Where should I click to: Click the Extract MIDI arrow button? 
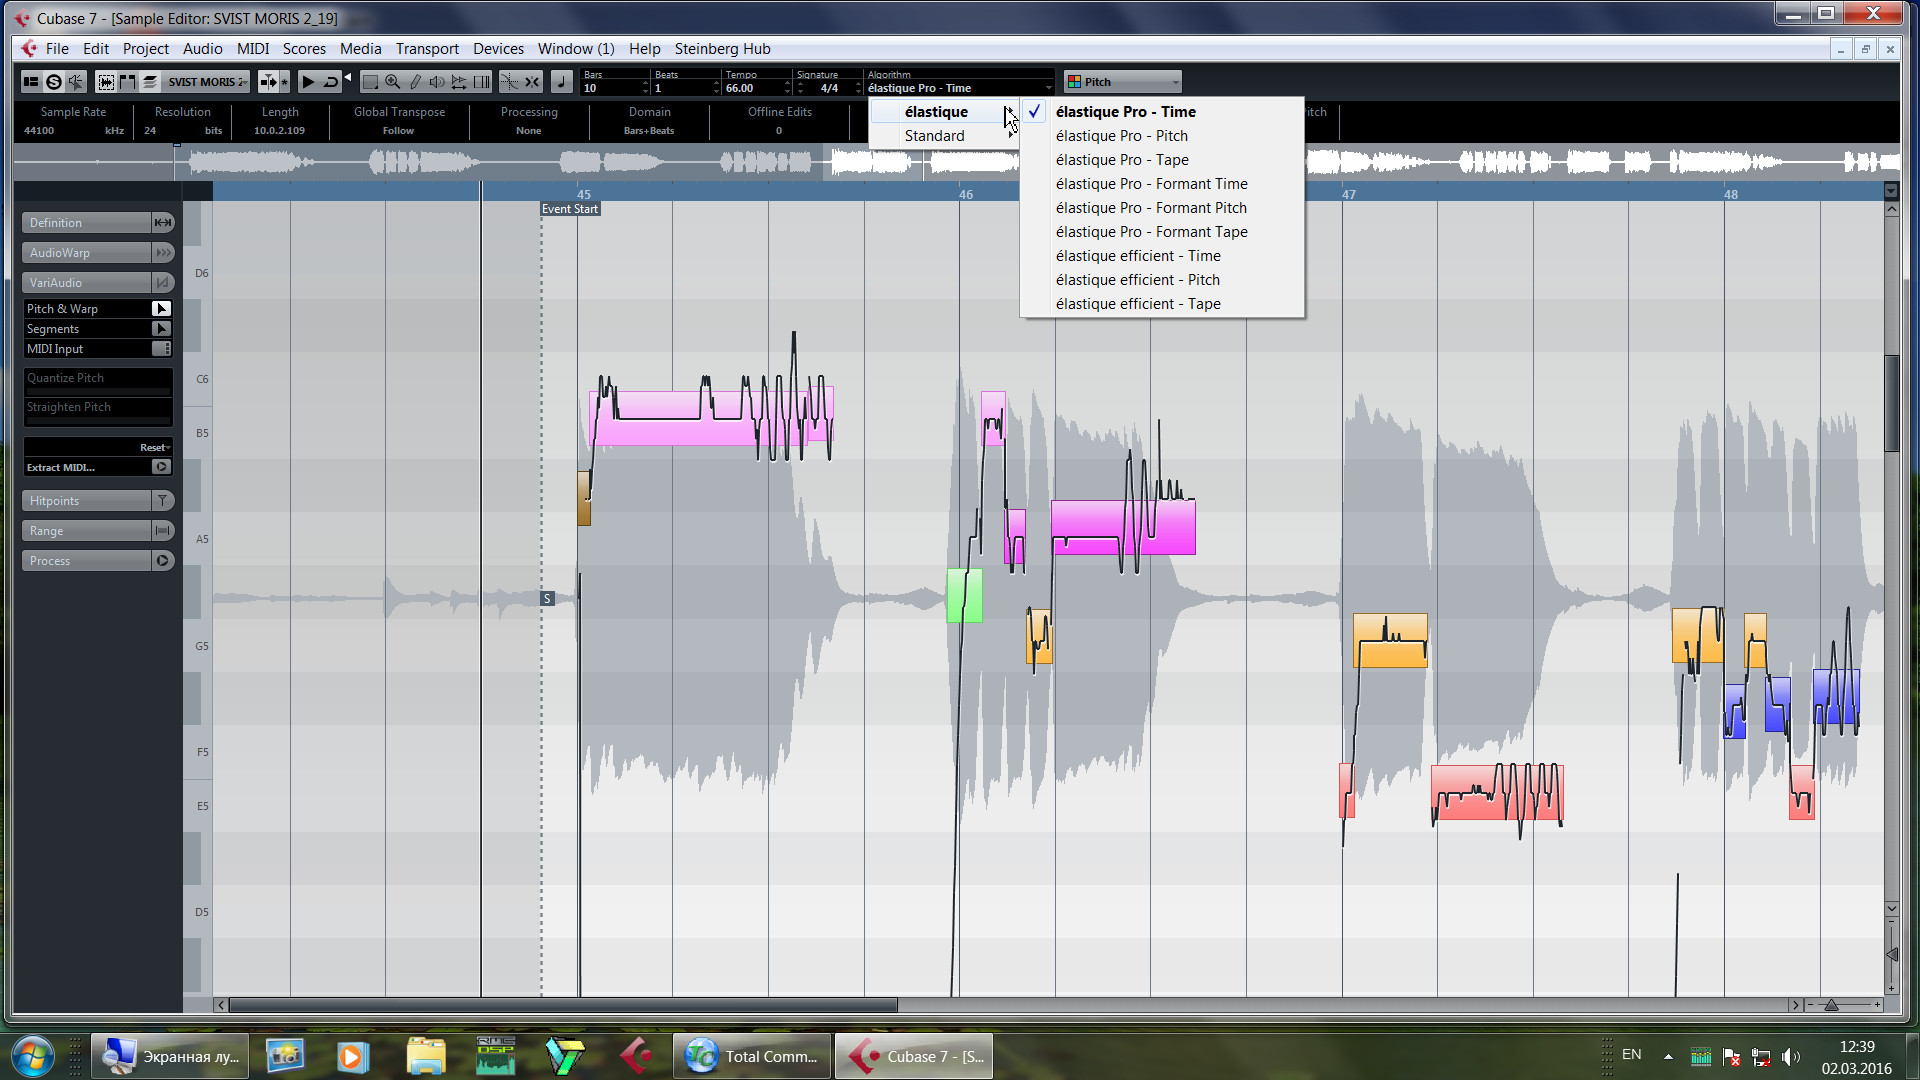point(161,467)
